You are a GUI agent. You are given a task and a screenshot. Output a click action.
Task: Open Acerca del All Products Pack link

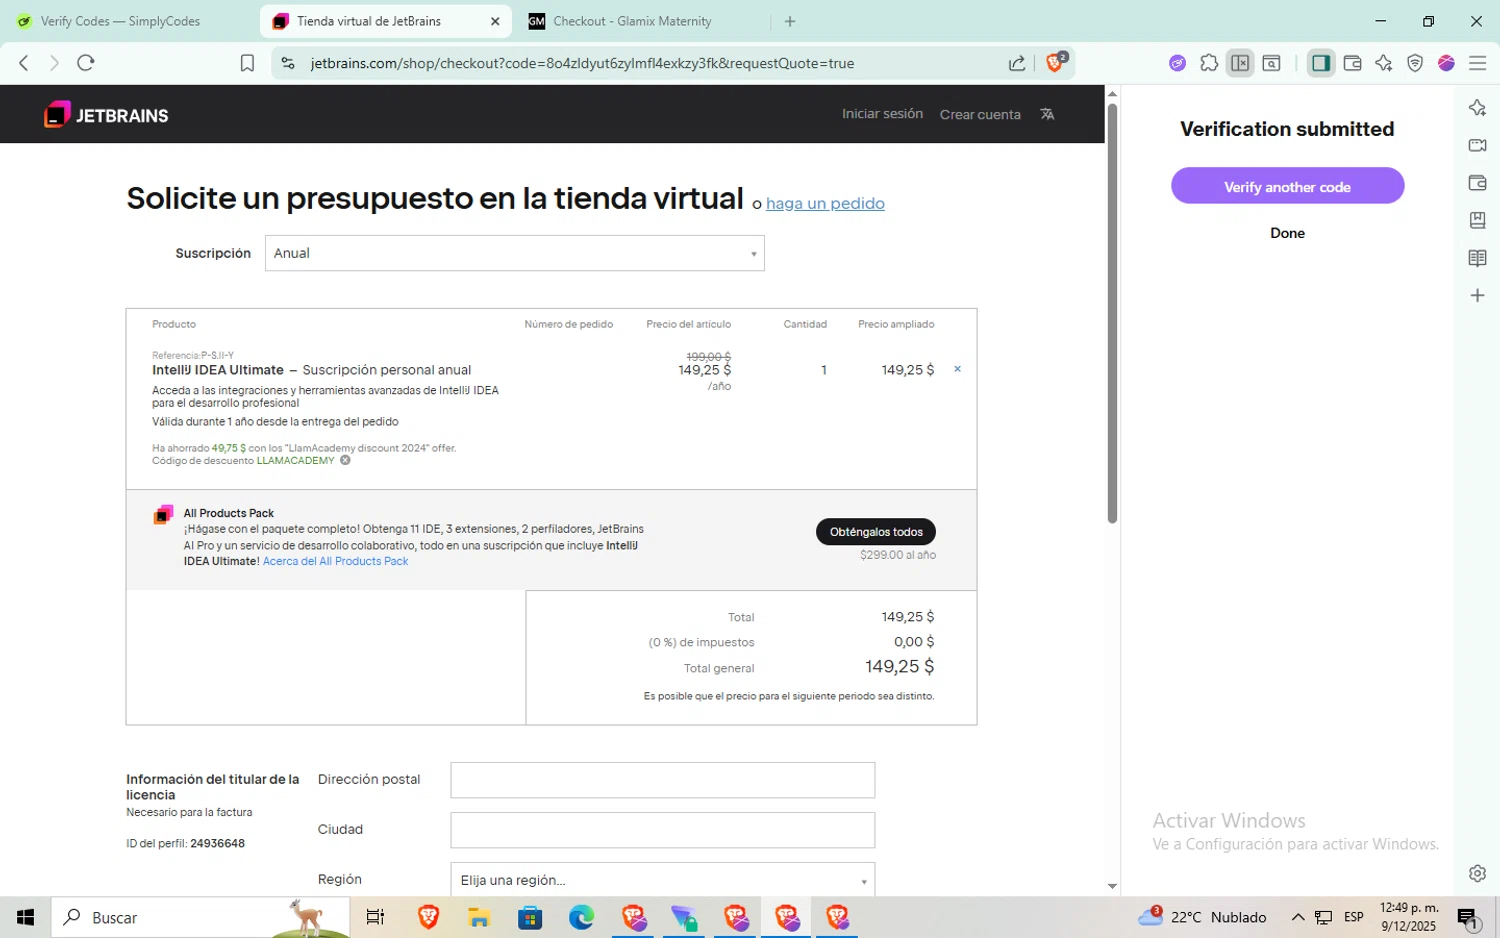pos(335,561)
